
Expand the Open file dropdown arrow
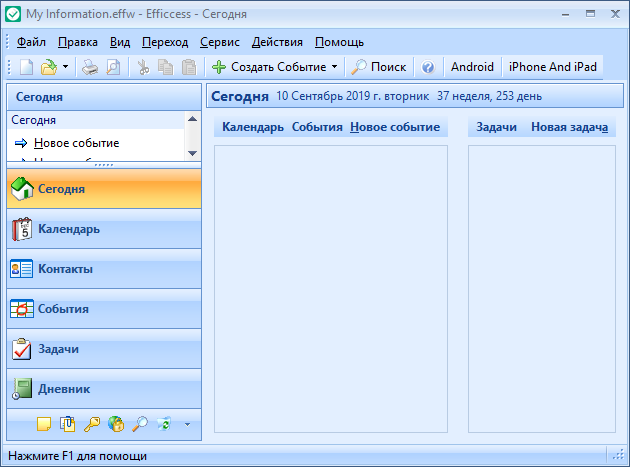coord(65,67)
